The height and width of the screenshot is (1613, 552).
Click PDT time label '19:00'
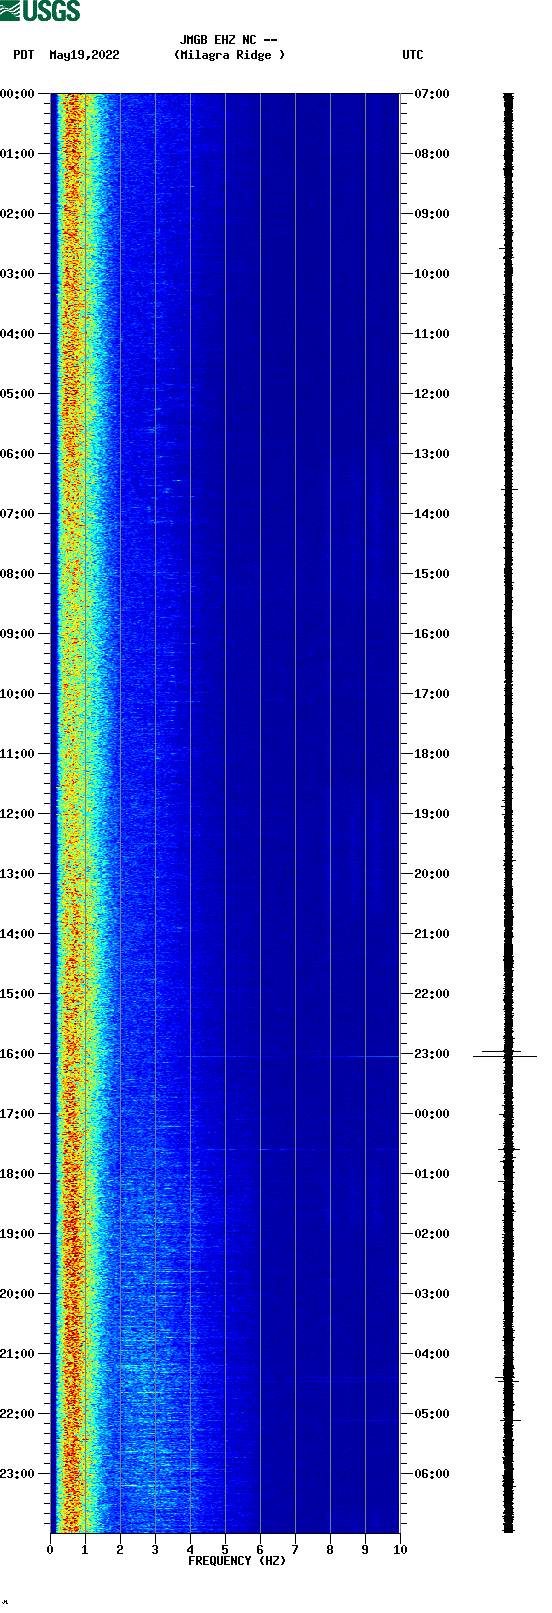pos(17,1234)
